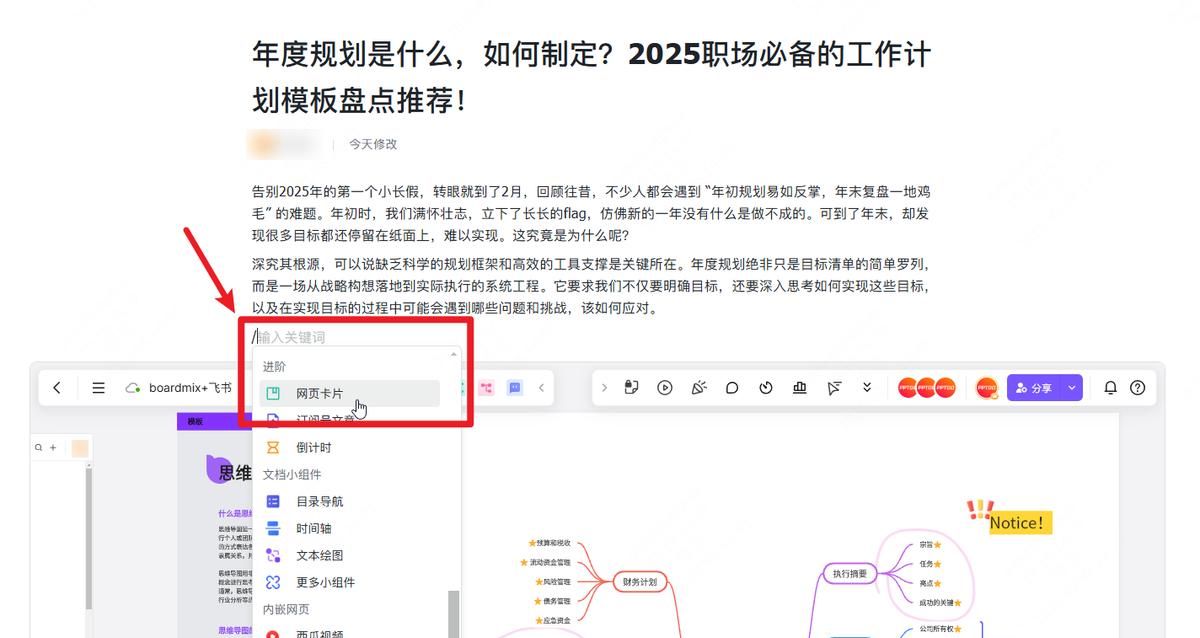Open the 分享 dropdown arrow
The height and width of the screenshot is (638, 1200).
pos(1069,388)
